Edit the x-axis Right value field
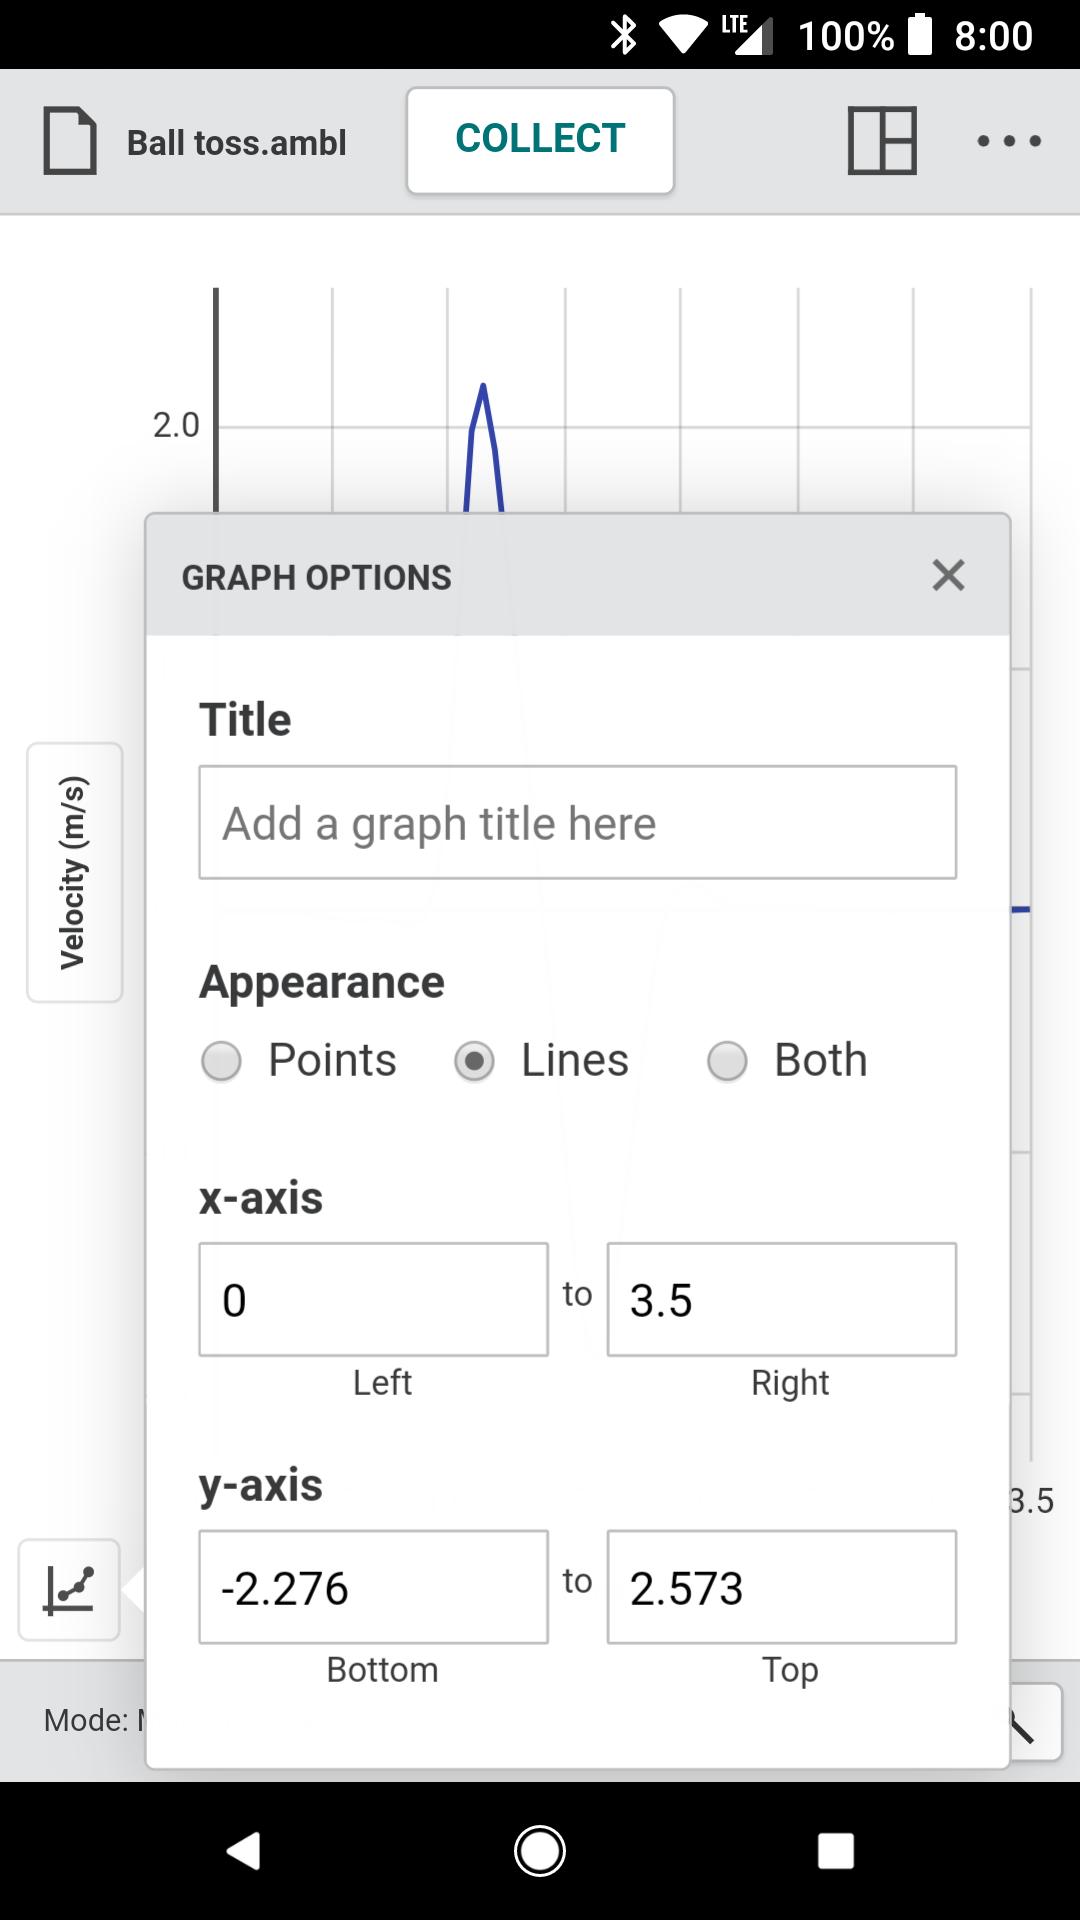The width and height of the screenshot is (1080, 1920). click(781, 1299)
